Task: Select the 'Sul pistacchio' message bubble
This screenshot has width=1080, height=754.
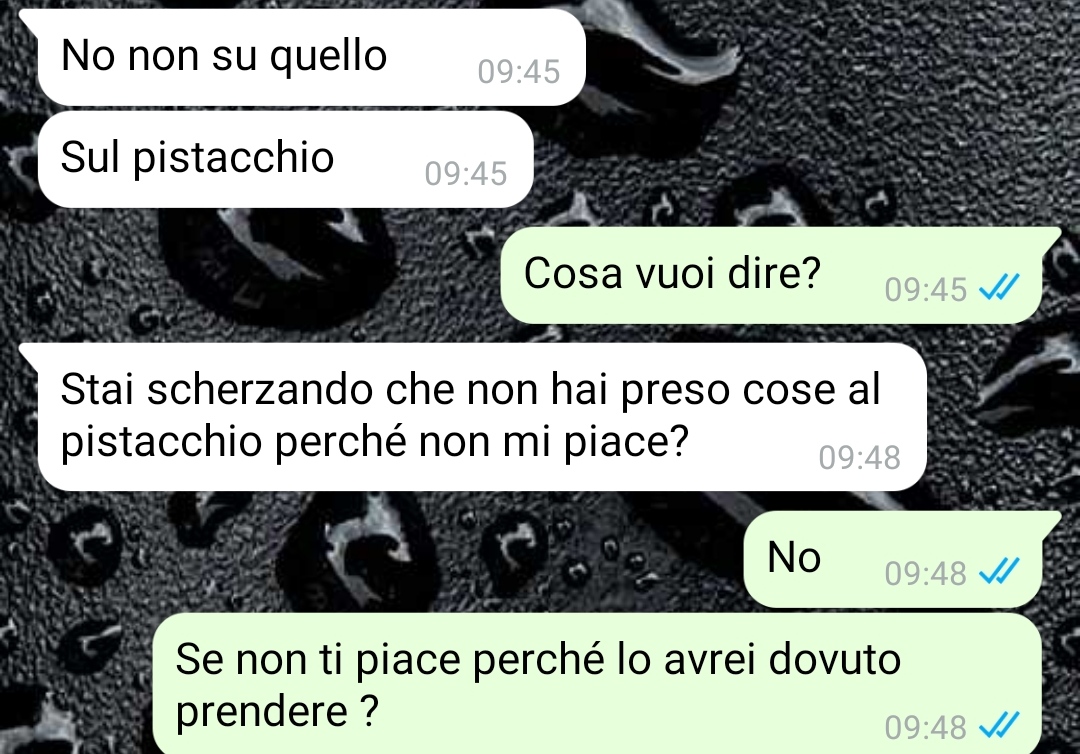Action: pos(286,159)
